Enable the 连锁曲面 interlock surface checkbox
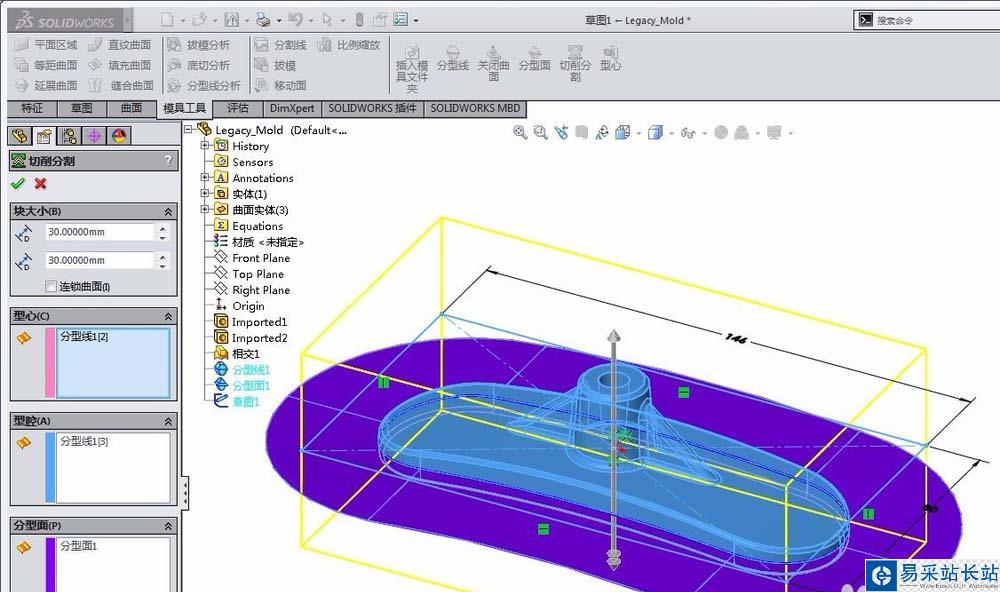Viewport: 1000px width, 592px height. 51,286
